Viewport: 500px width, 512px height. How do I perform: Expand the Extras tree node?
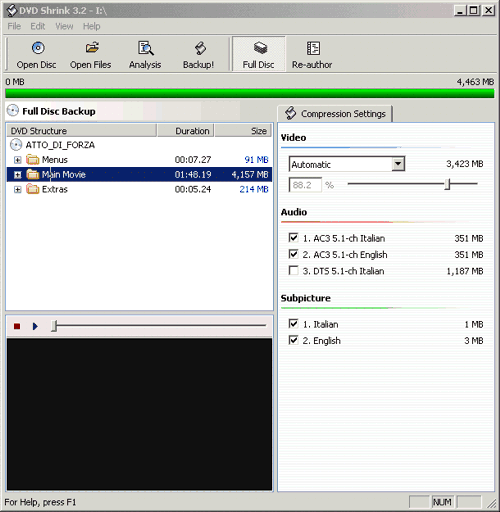coord(18,189)
